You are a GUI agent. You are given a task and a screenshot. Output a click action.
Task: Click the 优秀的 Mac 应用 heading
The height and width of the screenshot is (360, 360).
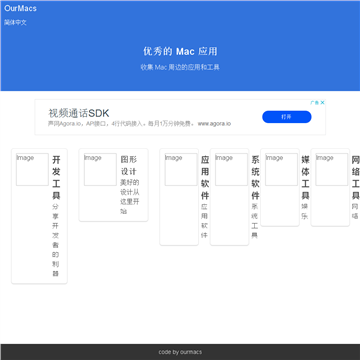pyautogui.click(x=180, y=51)
